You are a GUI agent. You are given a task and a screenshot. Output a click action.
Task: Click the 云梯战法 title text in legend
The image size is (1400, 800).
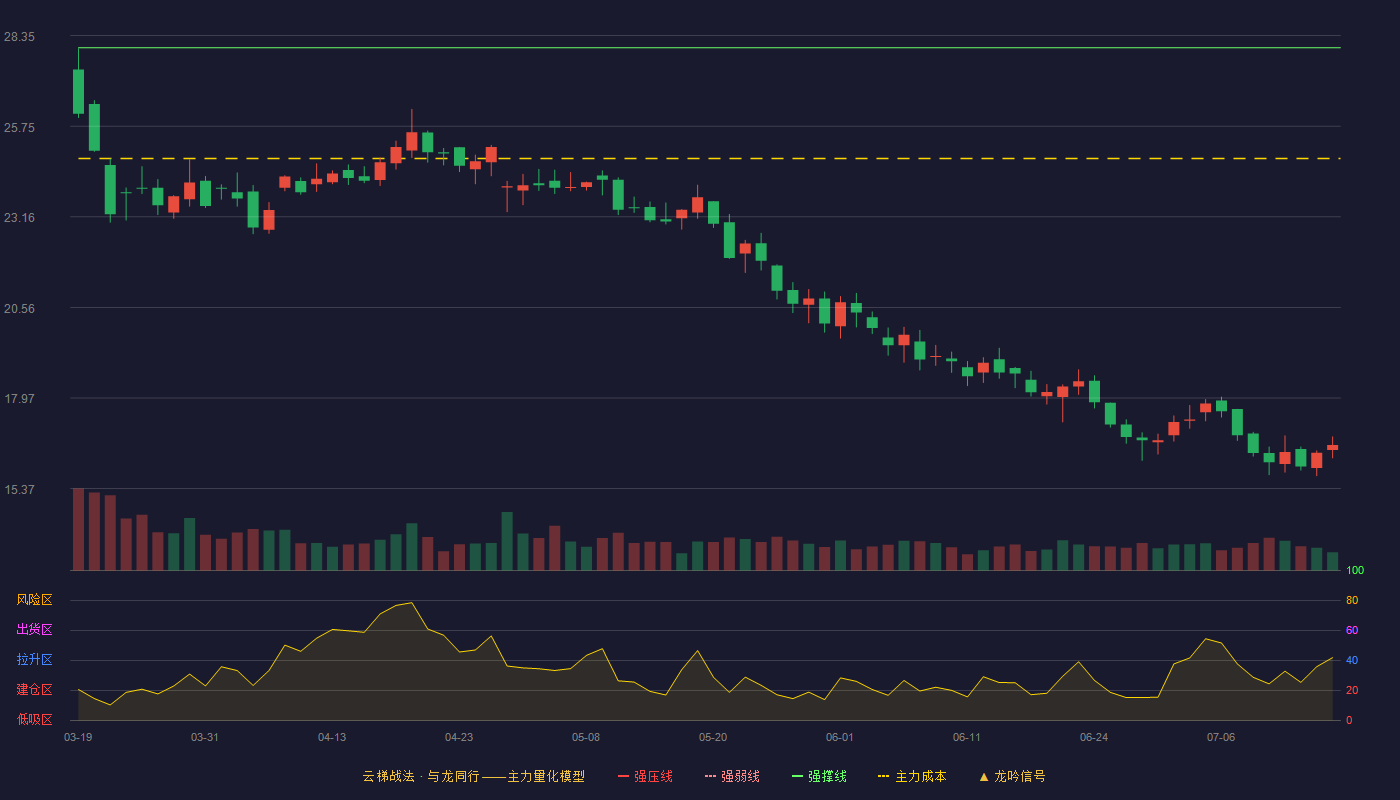(x=388, y=776)
